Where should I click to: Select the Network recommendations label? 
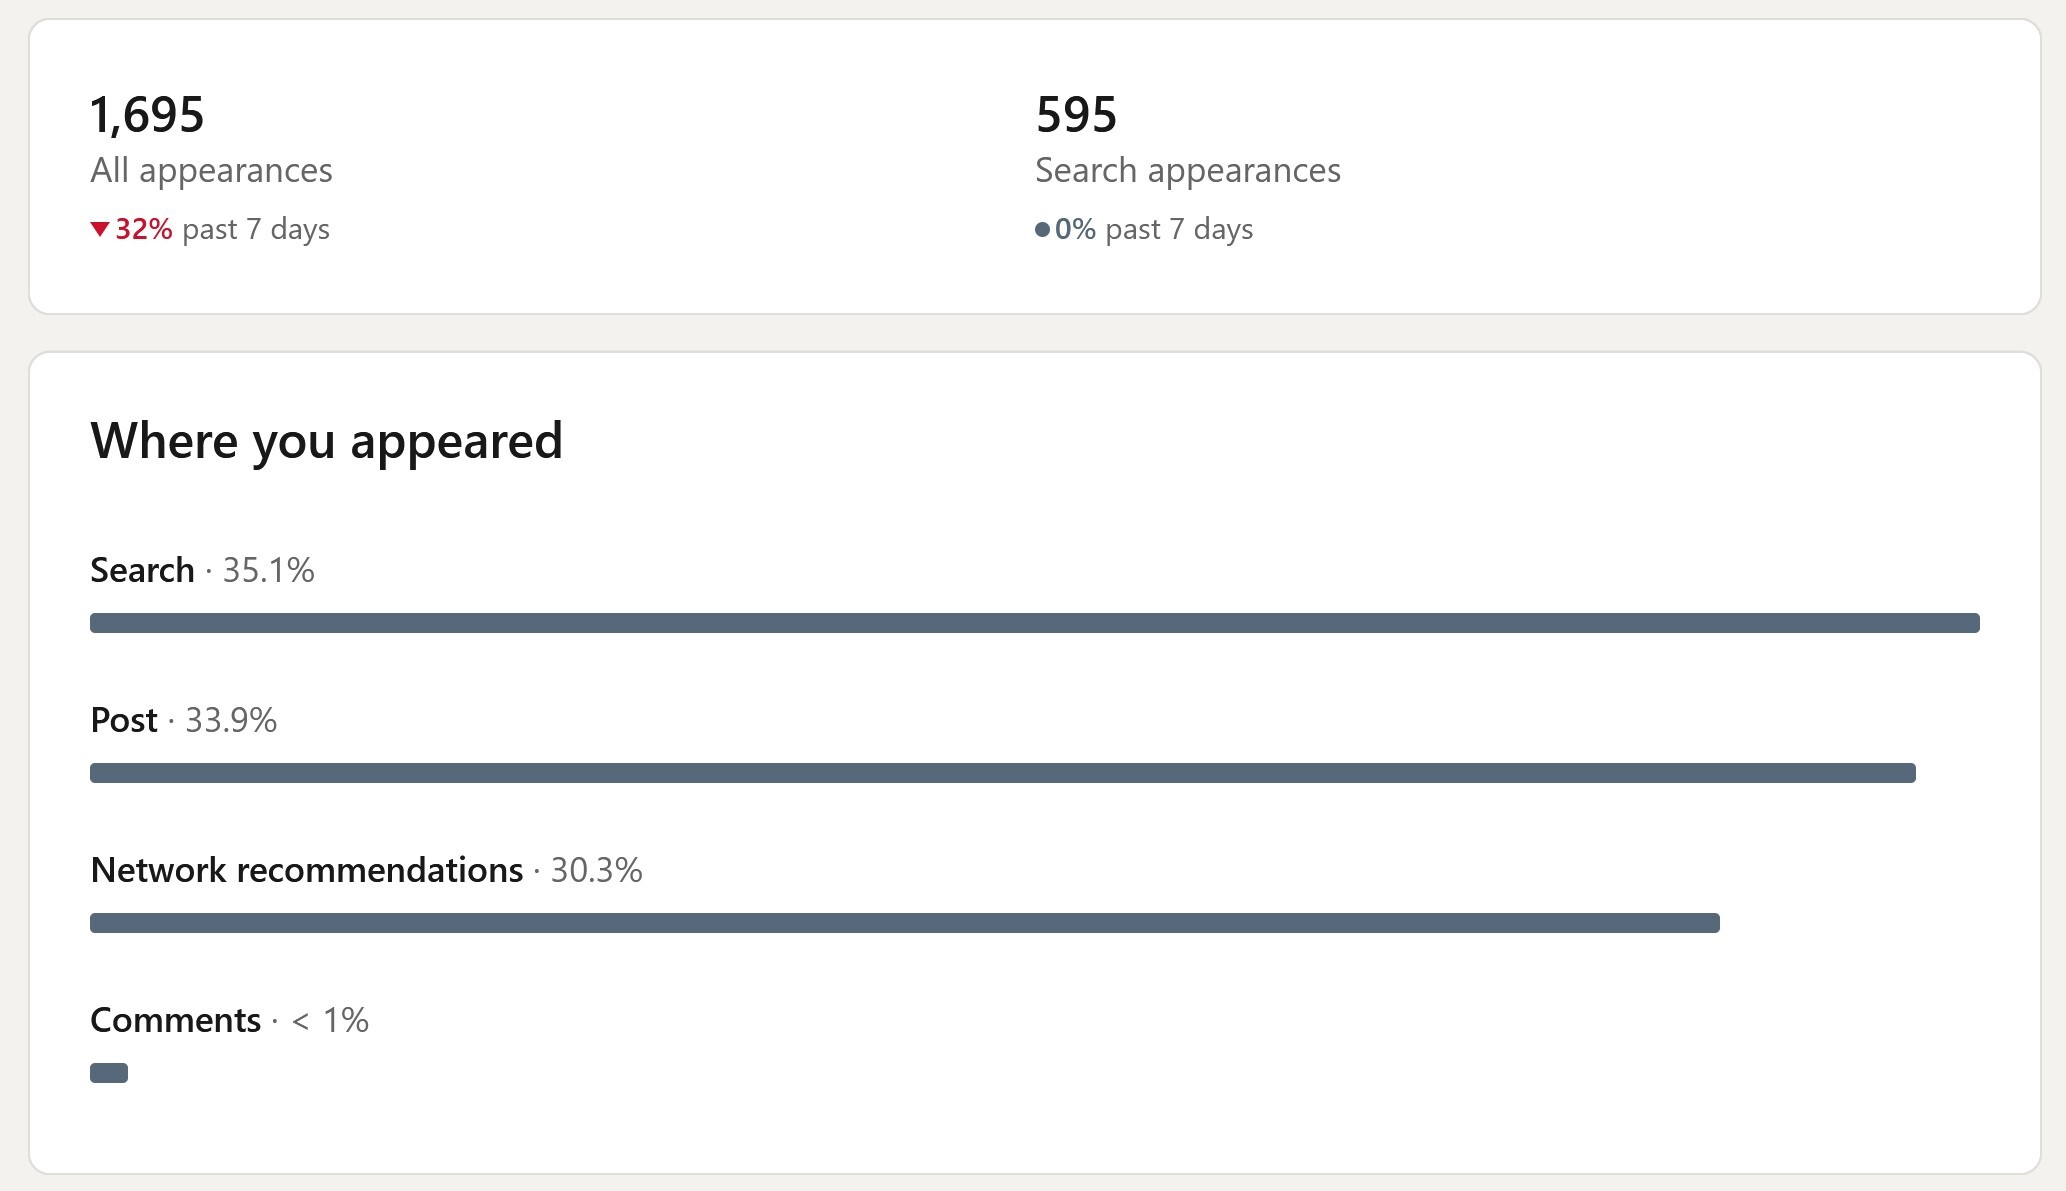coord(307,870)
